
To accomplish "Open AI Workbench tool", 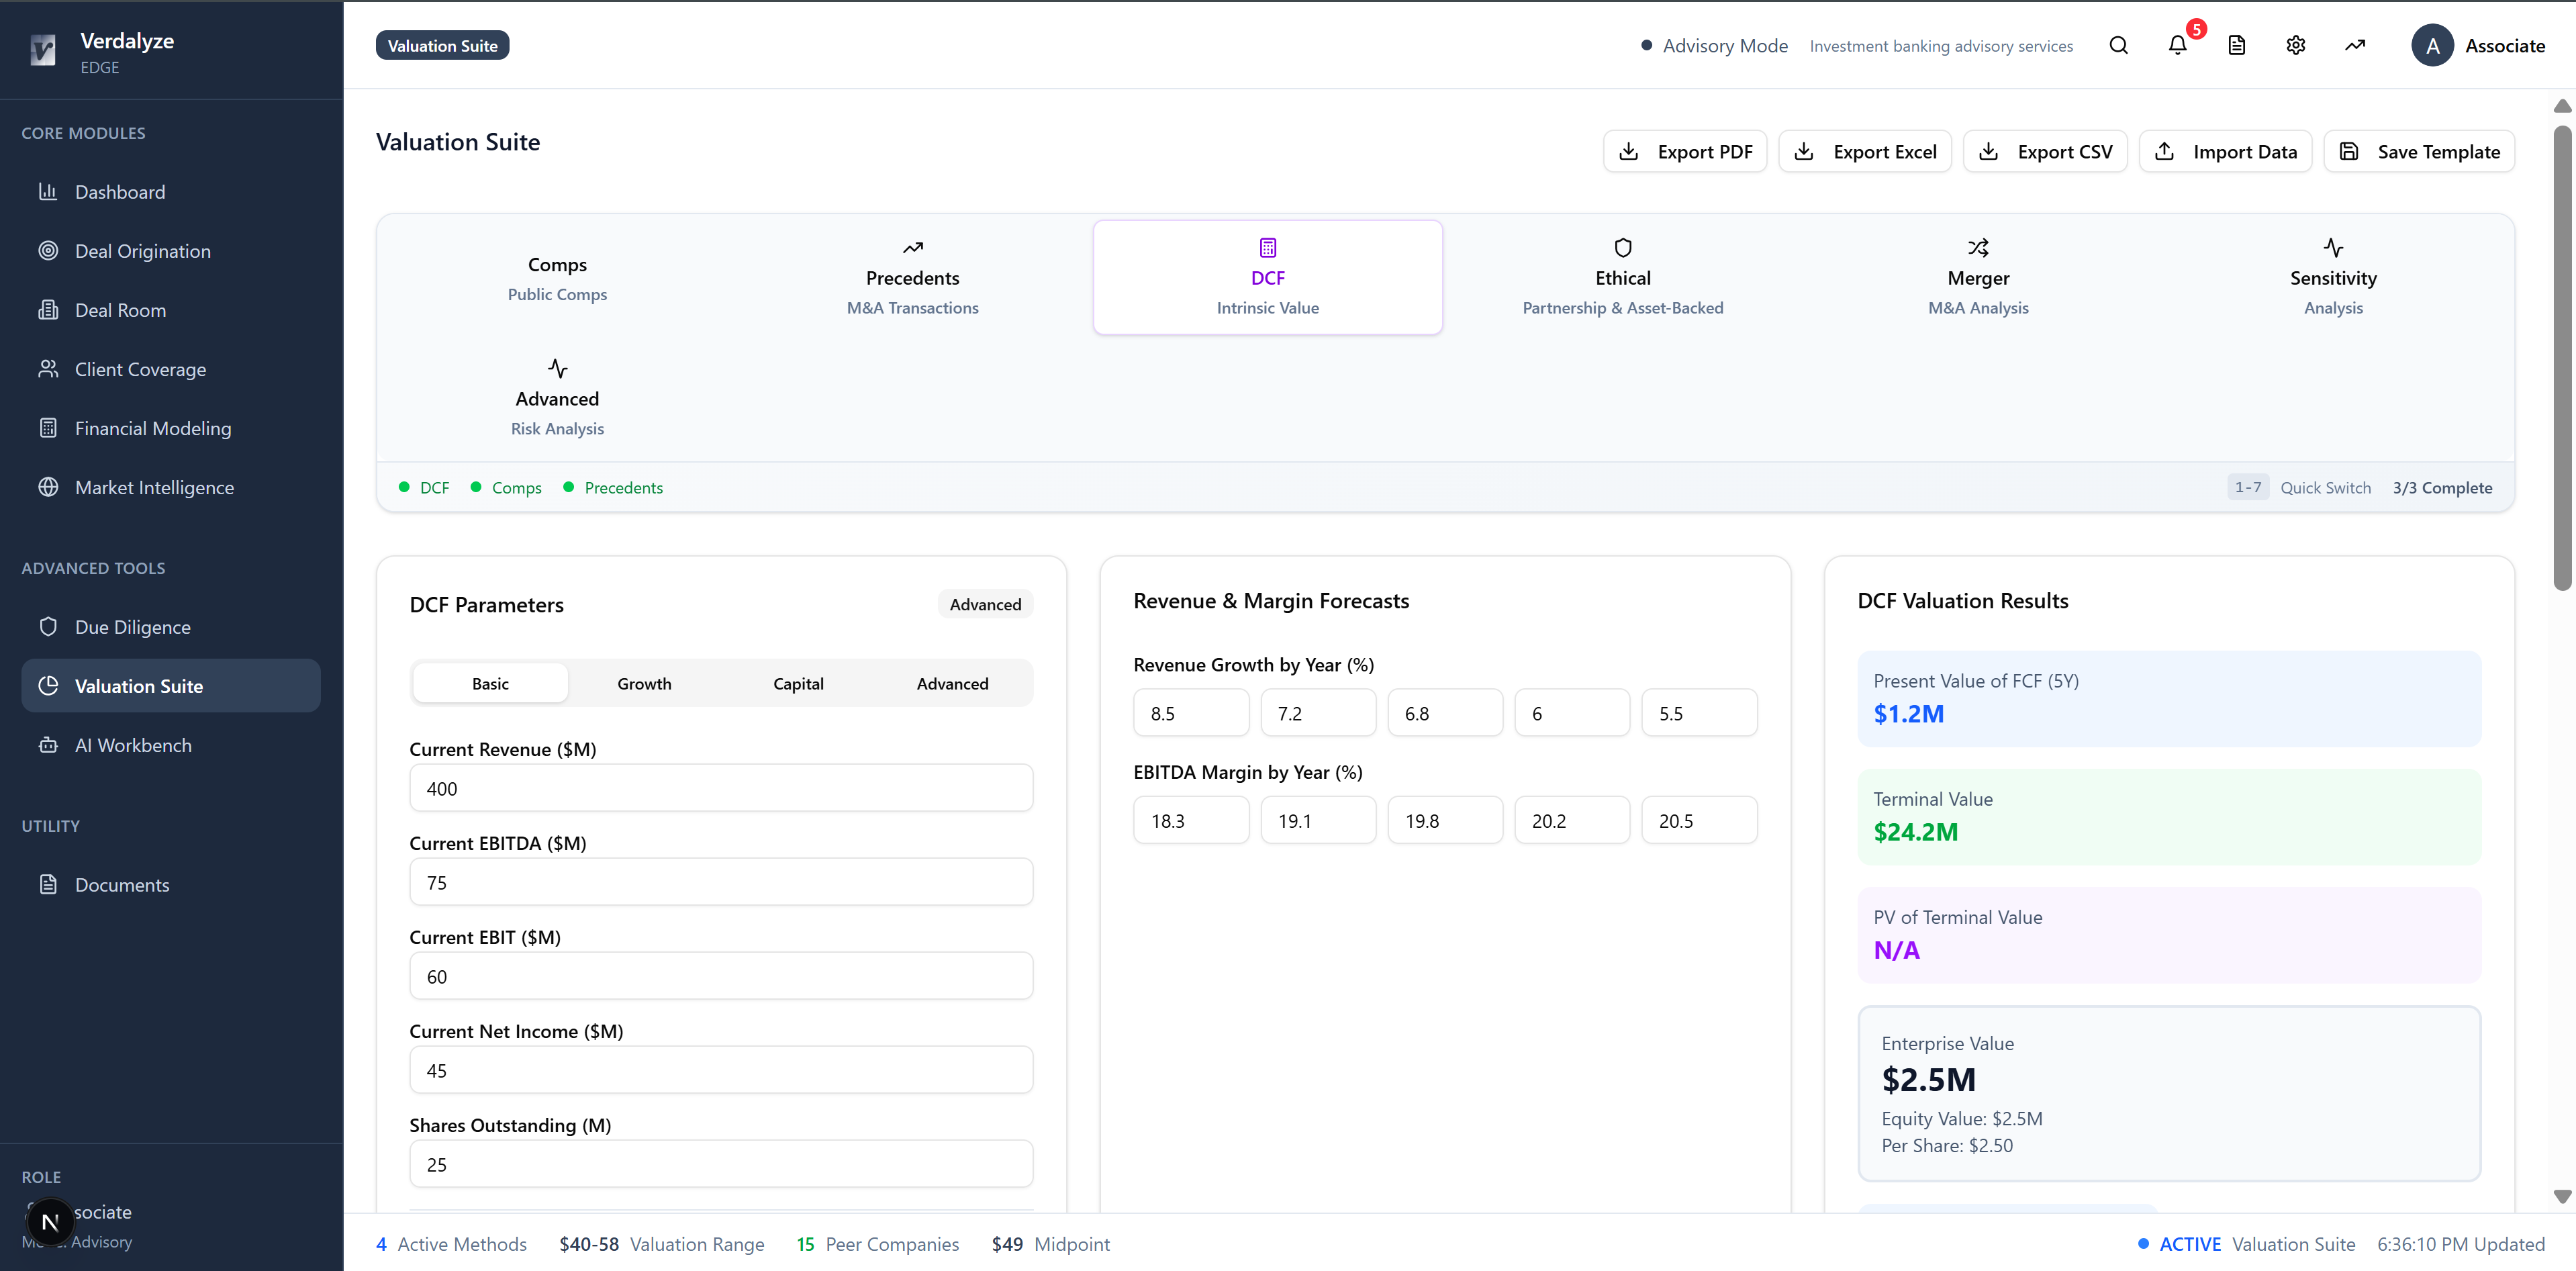I will (133, 745).
